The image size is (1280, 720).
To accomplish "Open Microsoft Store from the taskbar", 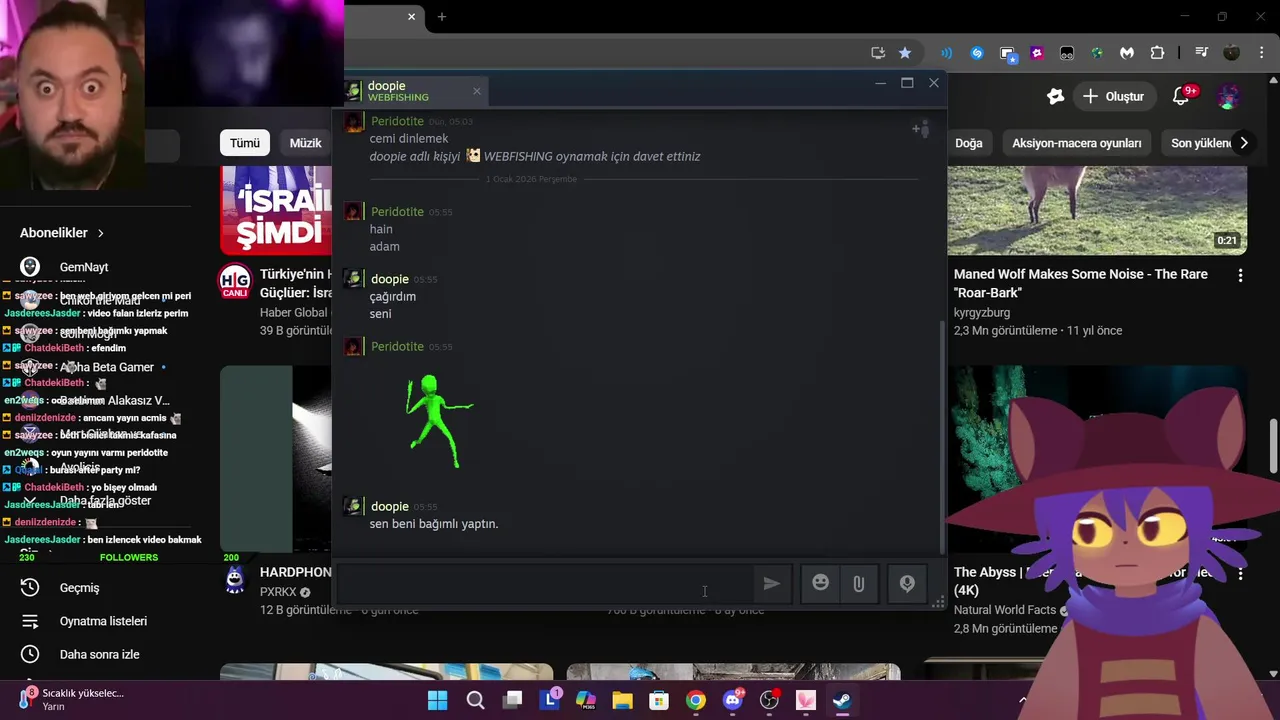I will 659,700.
